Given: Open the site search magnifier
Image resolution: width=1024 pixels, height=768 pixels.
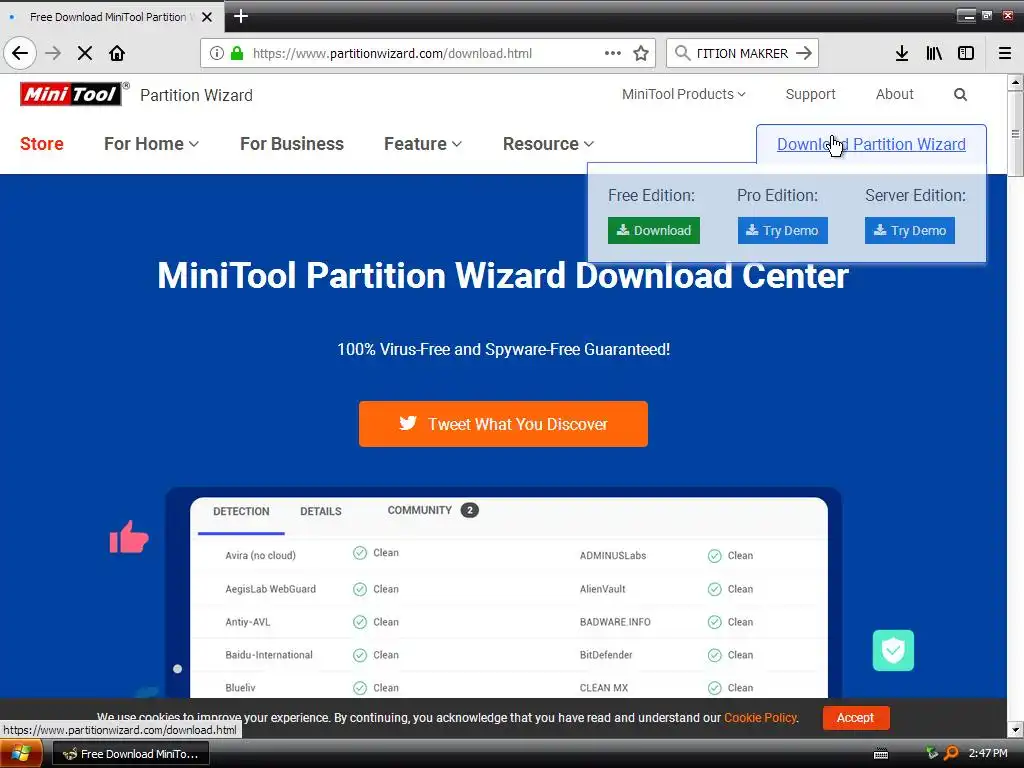Looking at the screenshot, I should tap(960, 95).
